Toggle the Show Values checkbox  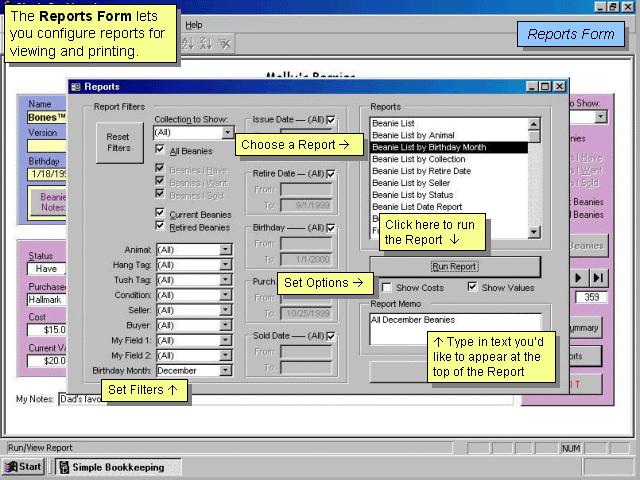point(473,288)
